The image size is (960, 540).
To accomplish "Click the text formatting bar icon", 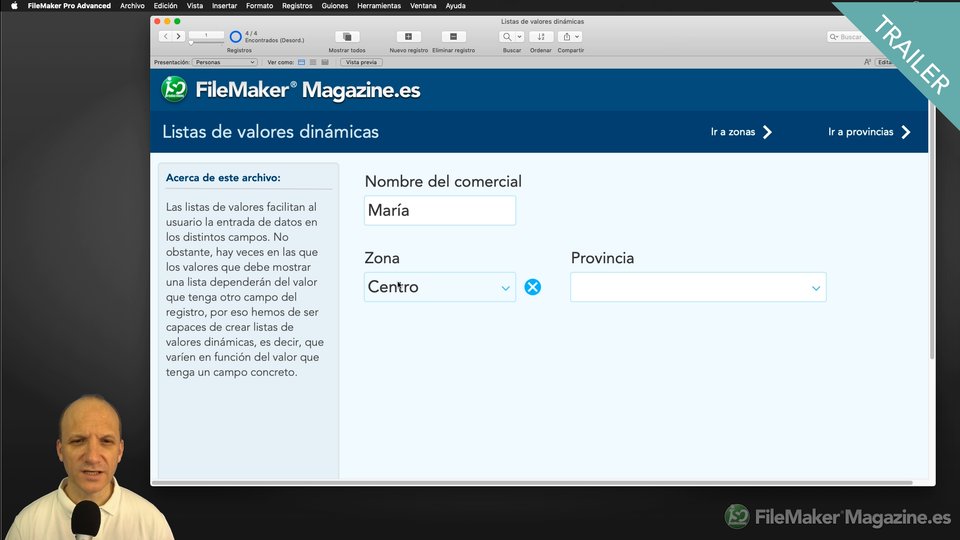I will [867, 62].
